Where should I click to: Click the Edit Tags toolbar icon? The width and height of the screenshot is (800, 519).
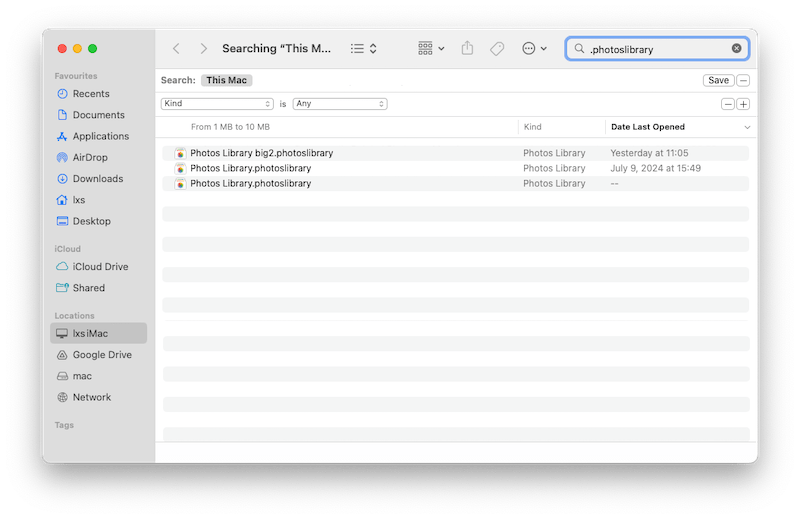[x=496, y=48]
